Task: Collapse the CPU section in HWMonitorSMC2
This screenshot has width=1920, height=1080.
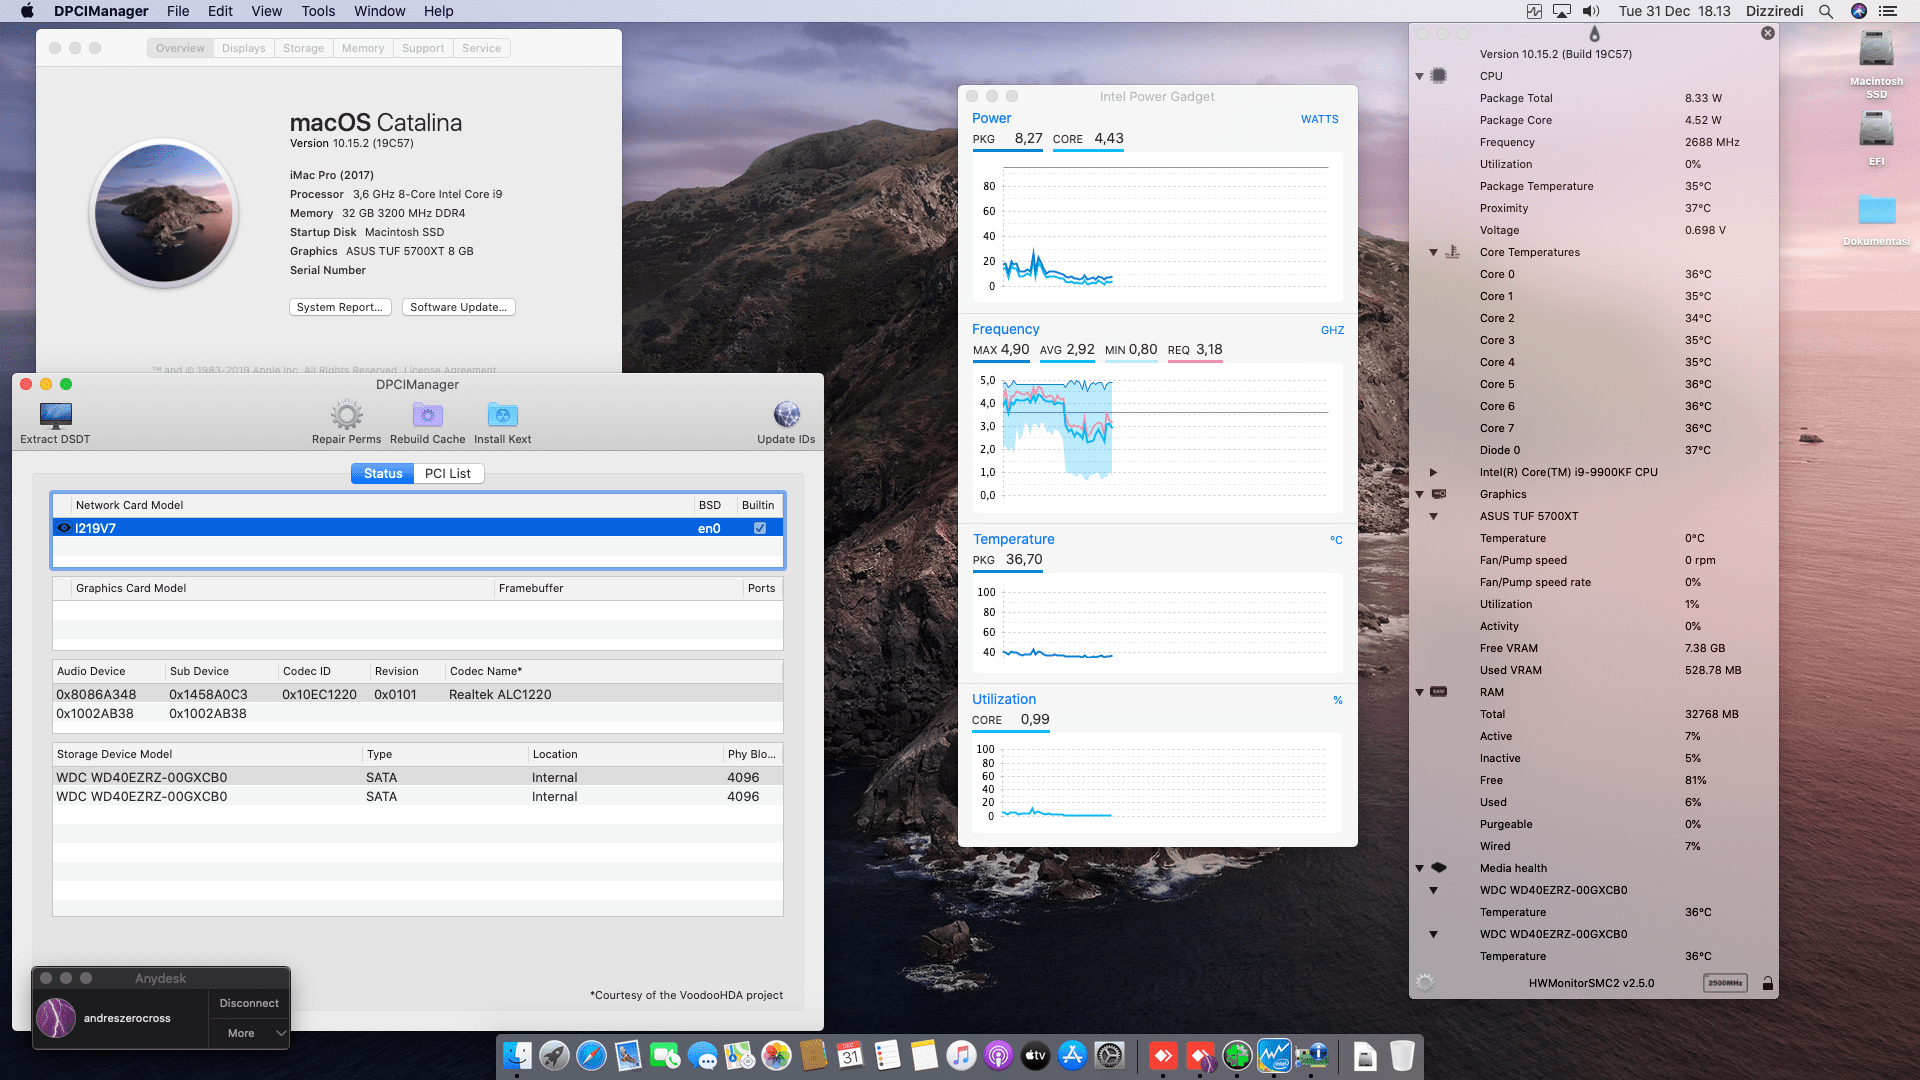Action: click(x=1419, y=76)
